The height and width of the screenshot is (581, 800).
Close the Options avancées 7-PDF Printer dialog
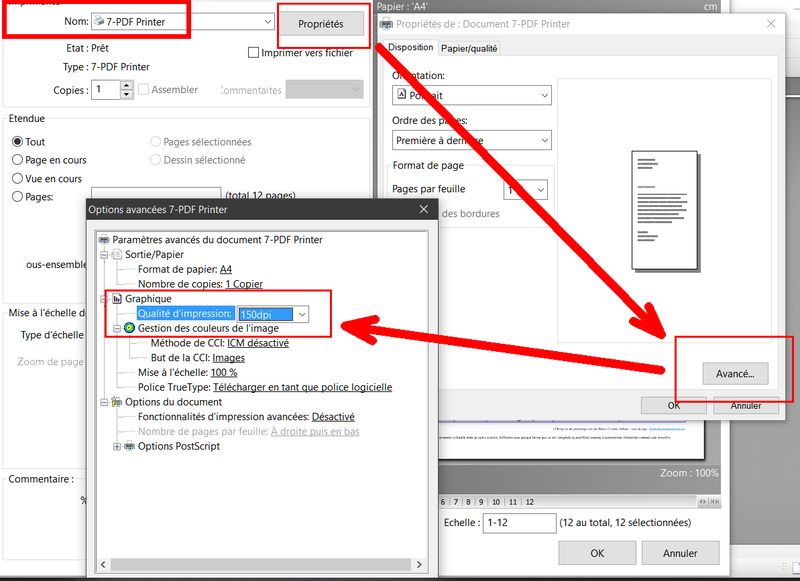[x=423, y=209]
